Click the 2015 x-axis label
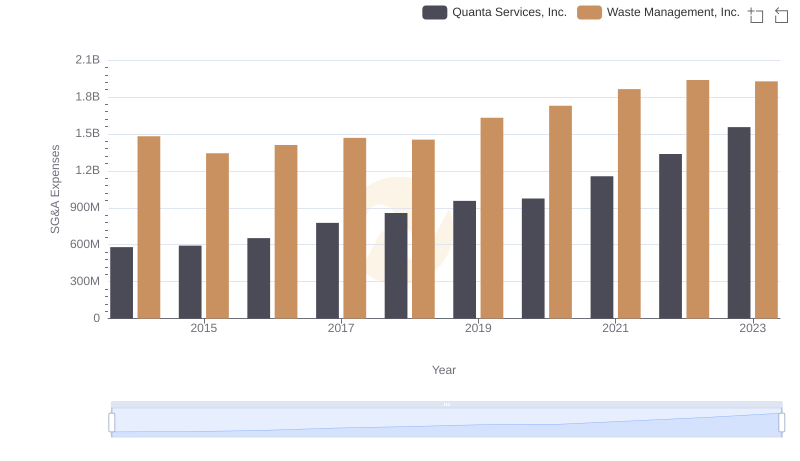Screen dimensions: 800x461 coord(204,328)
